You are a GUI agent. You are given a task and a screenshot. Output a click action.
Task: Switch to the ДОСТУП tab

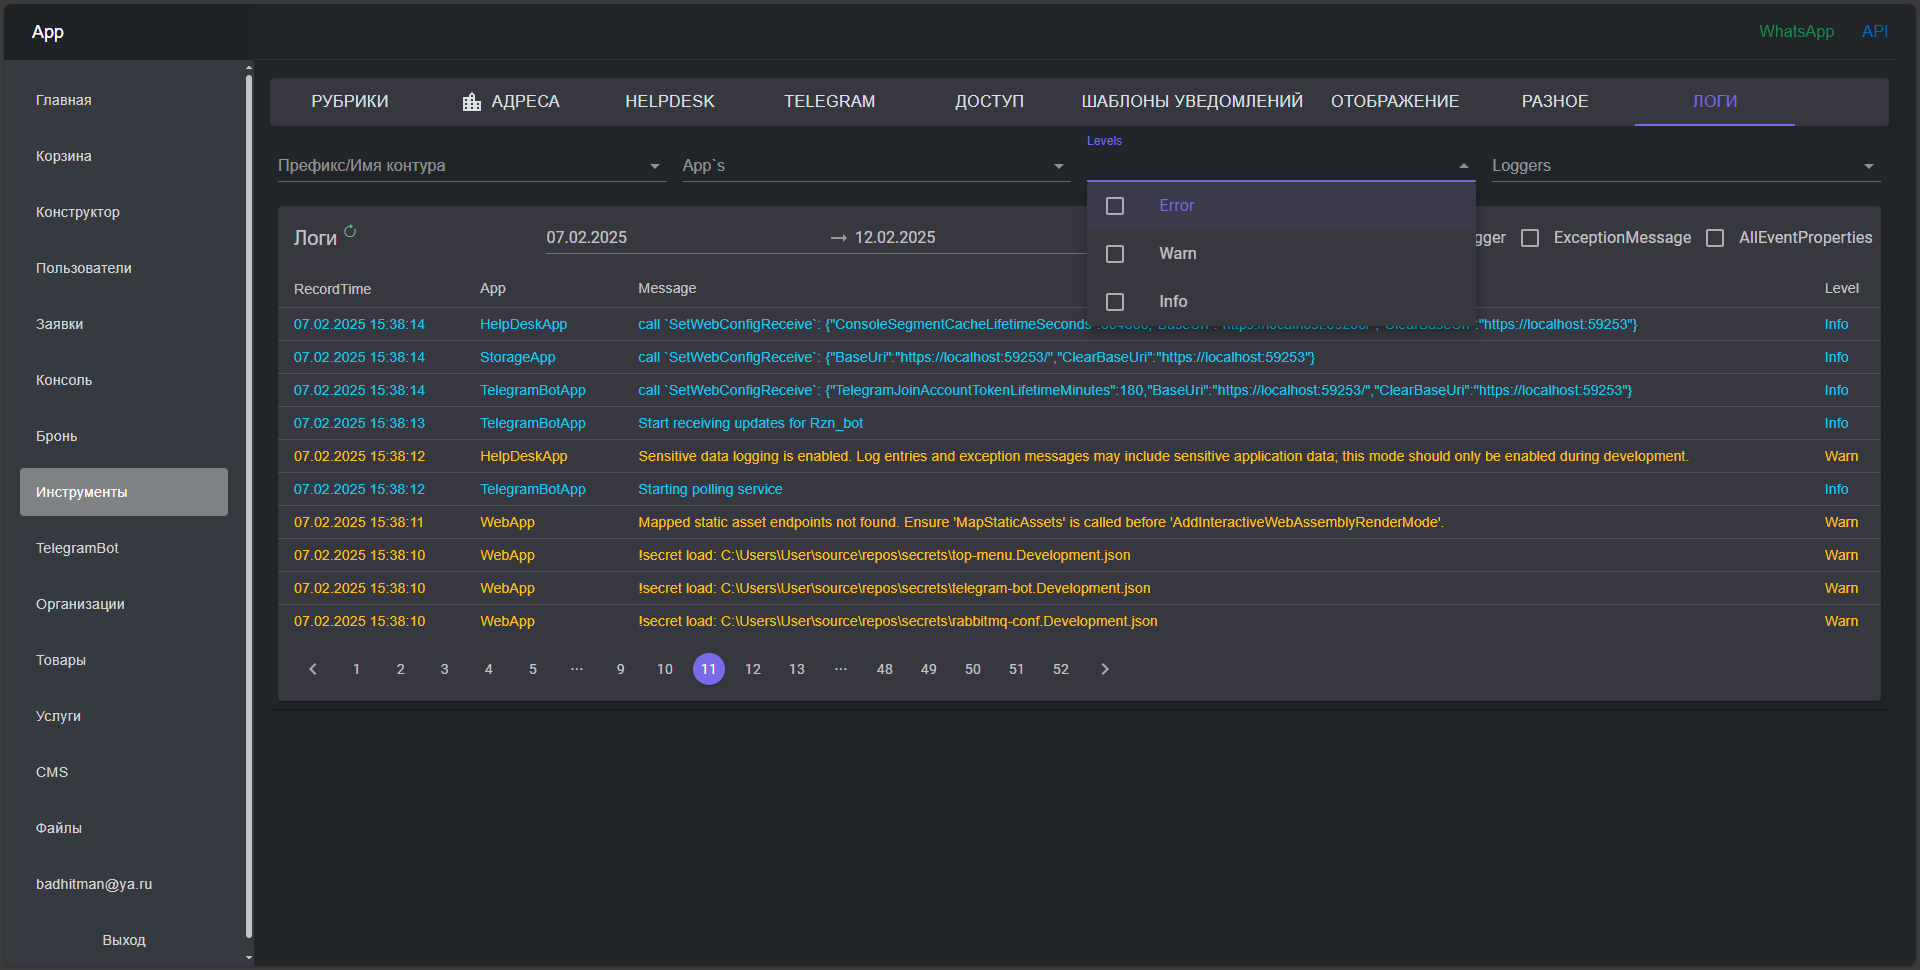[x=990, y=102]
